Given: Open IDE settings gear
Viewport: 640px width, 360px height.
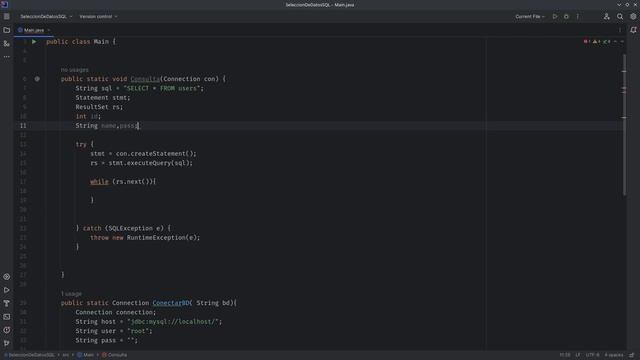Looking at the screenshot, I should (x=633, y=17).
